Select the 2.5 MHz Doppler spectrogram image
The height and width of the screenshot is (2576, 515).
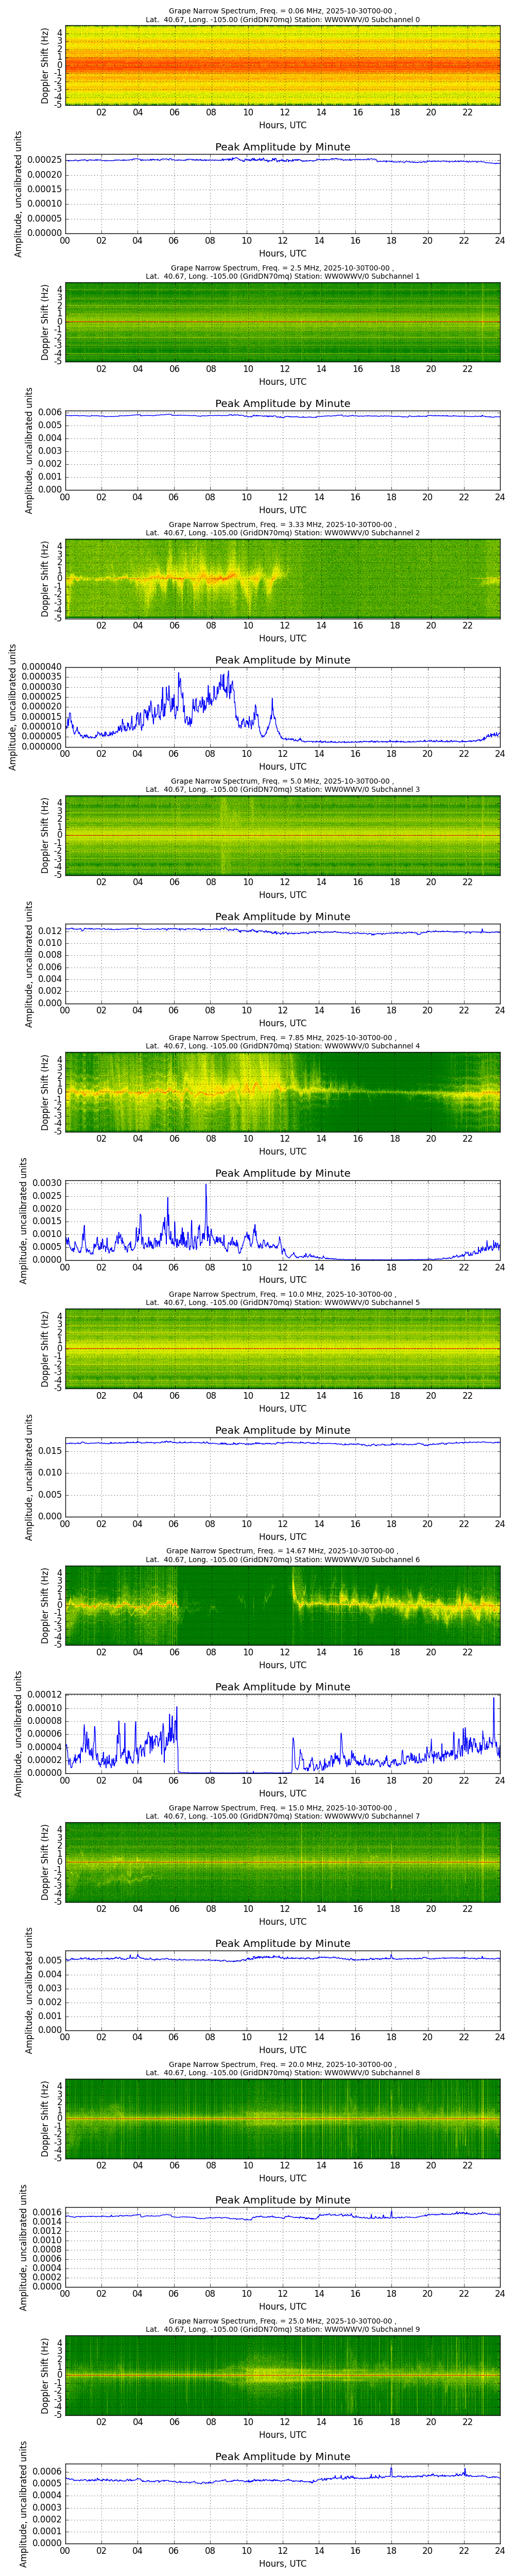point(283,322)
